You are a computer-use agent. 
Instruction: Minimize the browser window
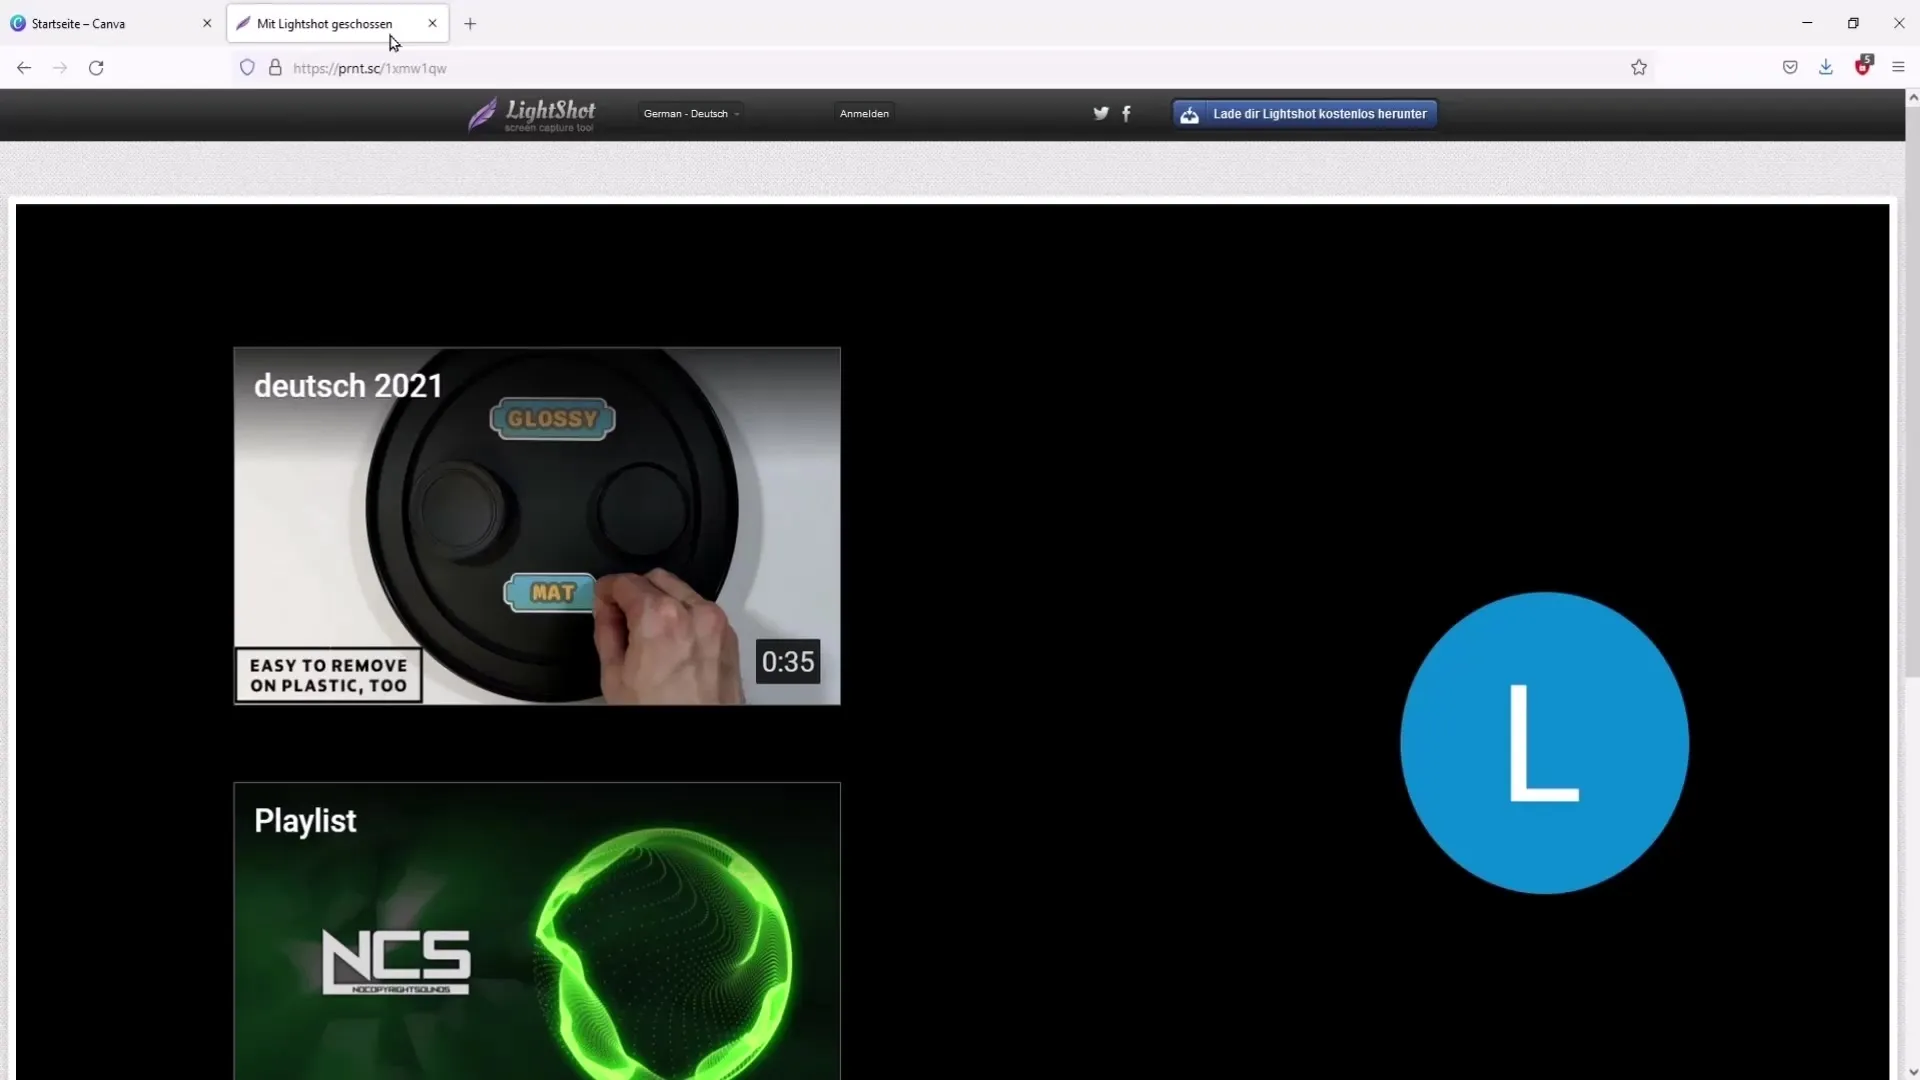[x=1807, y=23]
